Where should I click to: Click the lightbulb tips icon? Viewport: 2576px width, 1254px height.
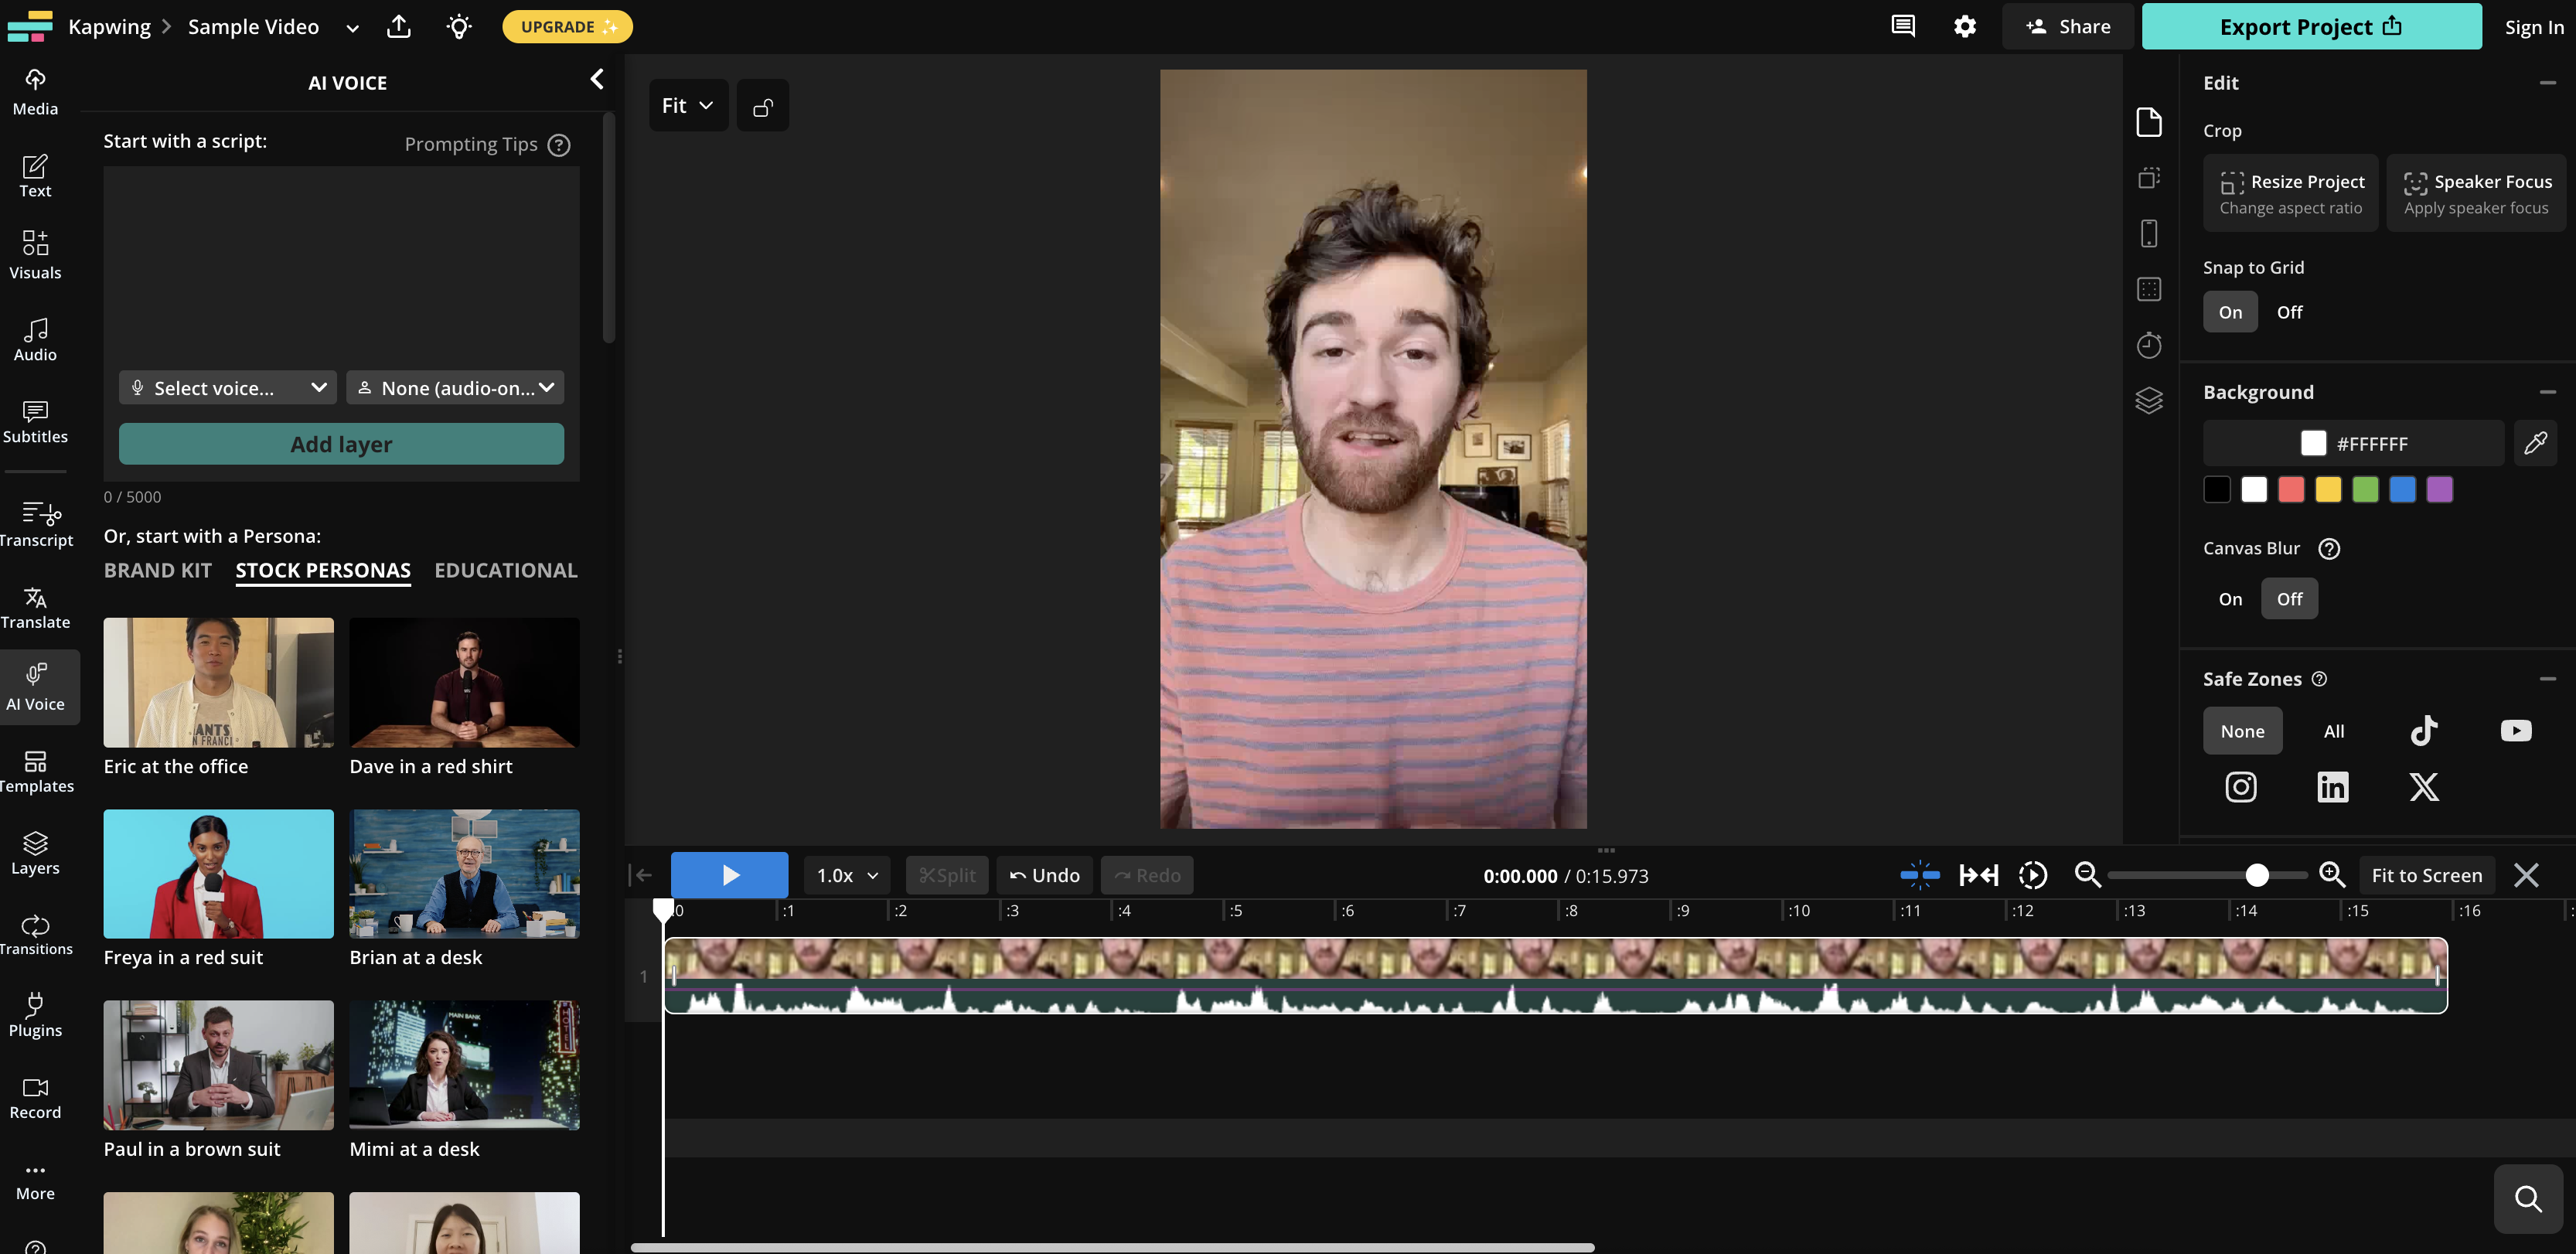point(459,27)
